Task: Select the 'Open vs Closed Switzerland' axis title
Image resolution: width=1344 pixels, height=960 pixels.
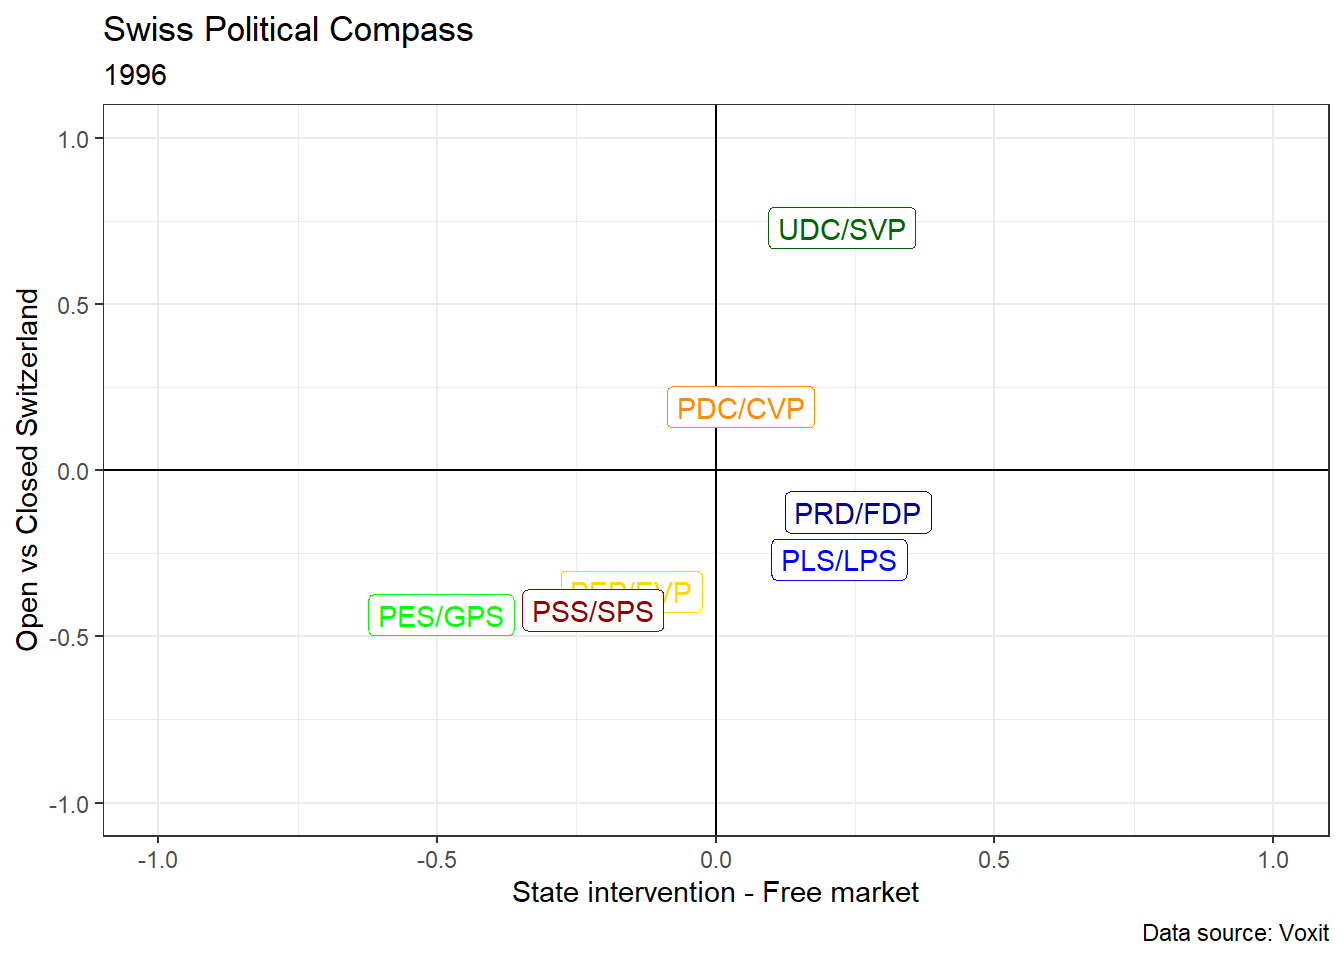Action: [x=28, y=469]
